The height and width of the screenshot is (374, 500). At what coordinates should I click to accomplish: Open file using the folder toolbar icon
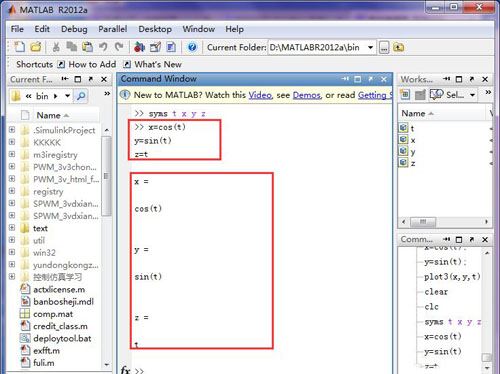(36, 47)
